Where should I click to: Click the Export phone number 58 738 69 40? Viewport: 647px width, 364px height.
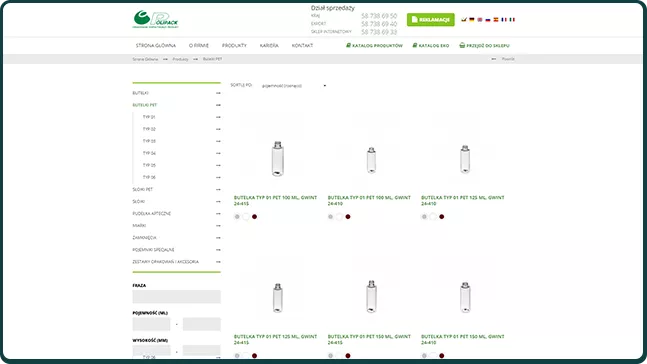point(379,24)
